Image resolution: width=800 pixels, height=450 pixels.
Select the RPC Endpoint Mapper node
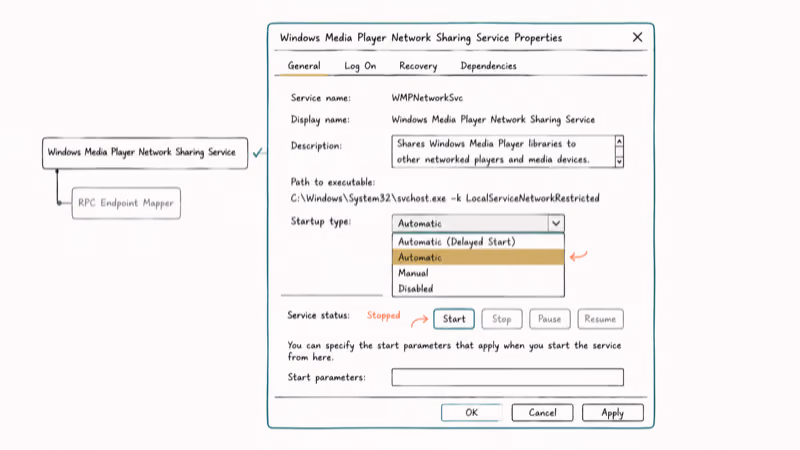(x=126, y=203)
